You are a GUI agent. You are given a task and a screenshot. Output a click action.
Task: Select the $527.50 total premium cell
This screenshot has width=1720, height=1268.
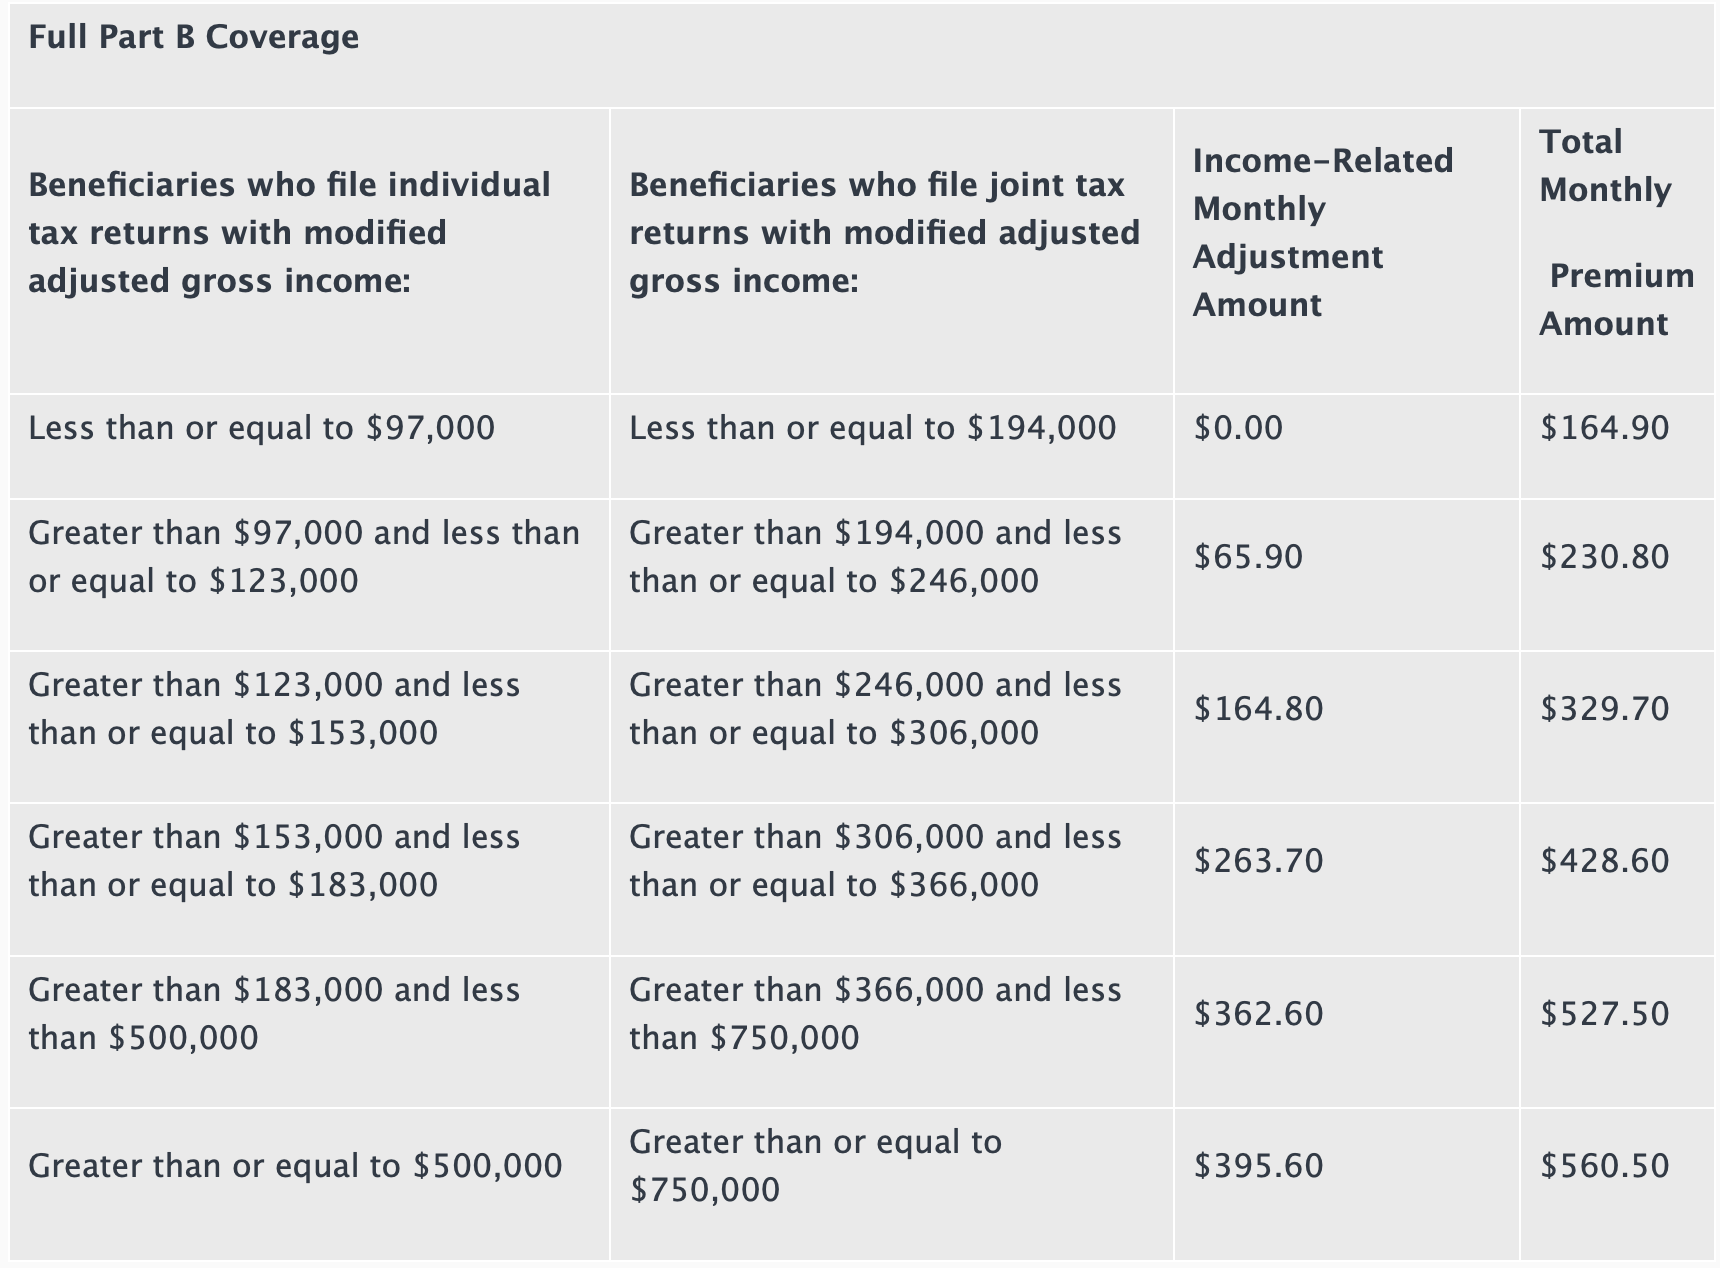[1604, 1014]
